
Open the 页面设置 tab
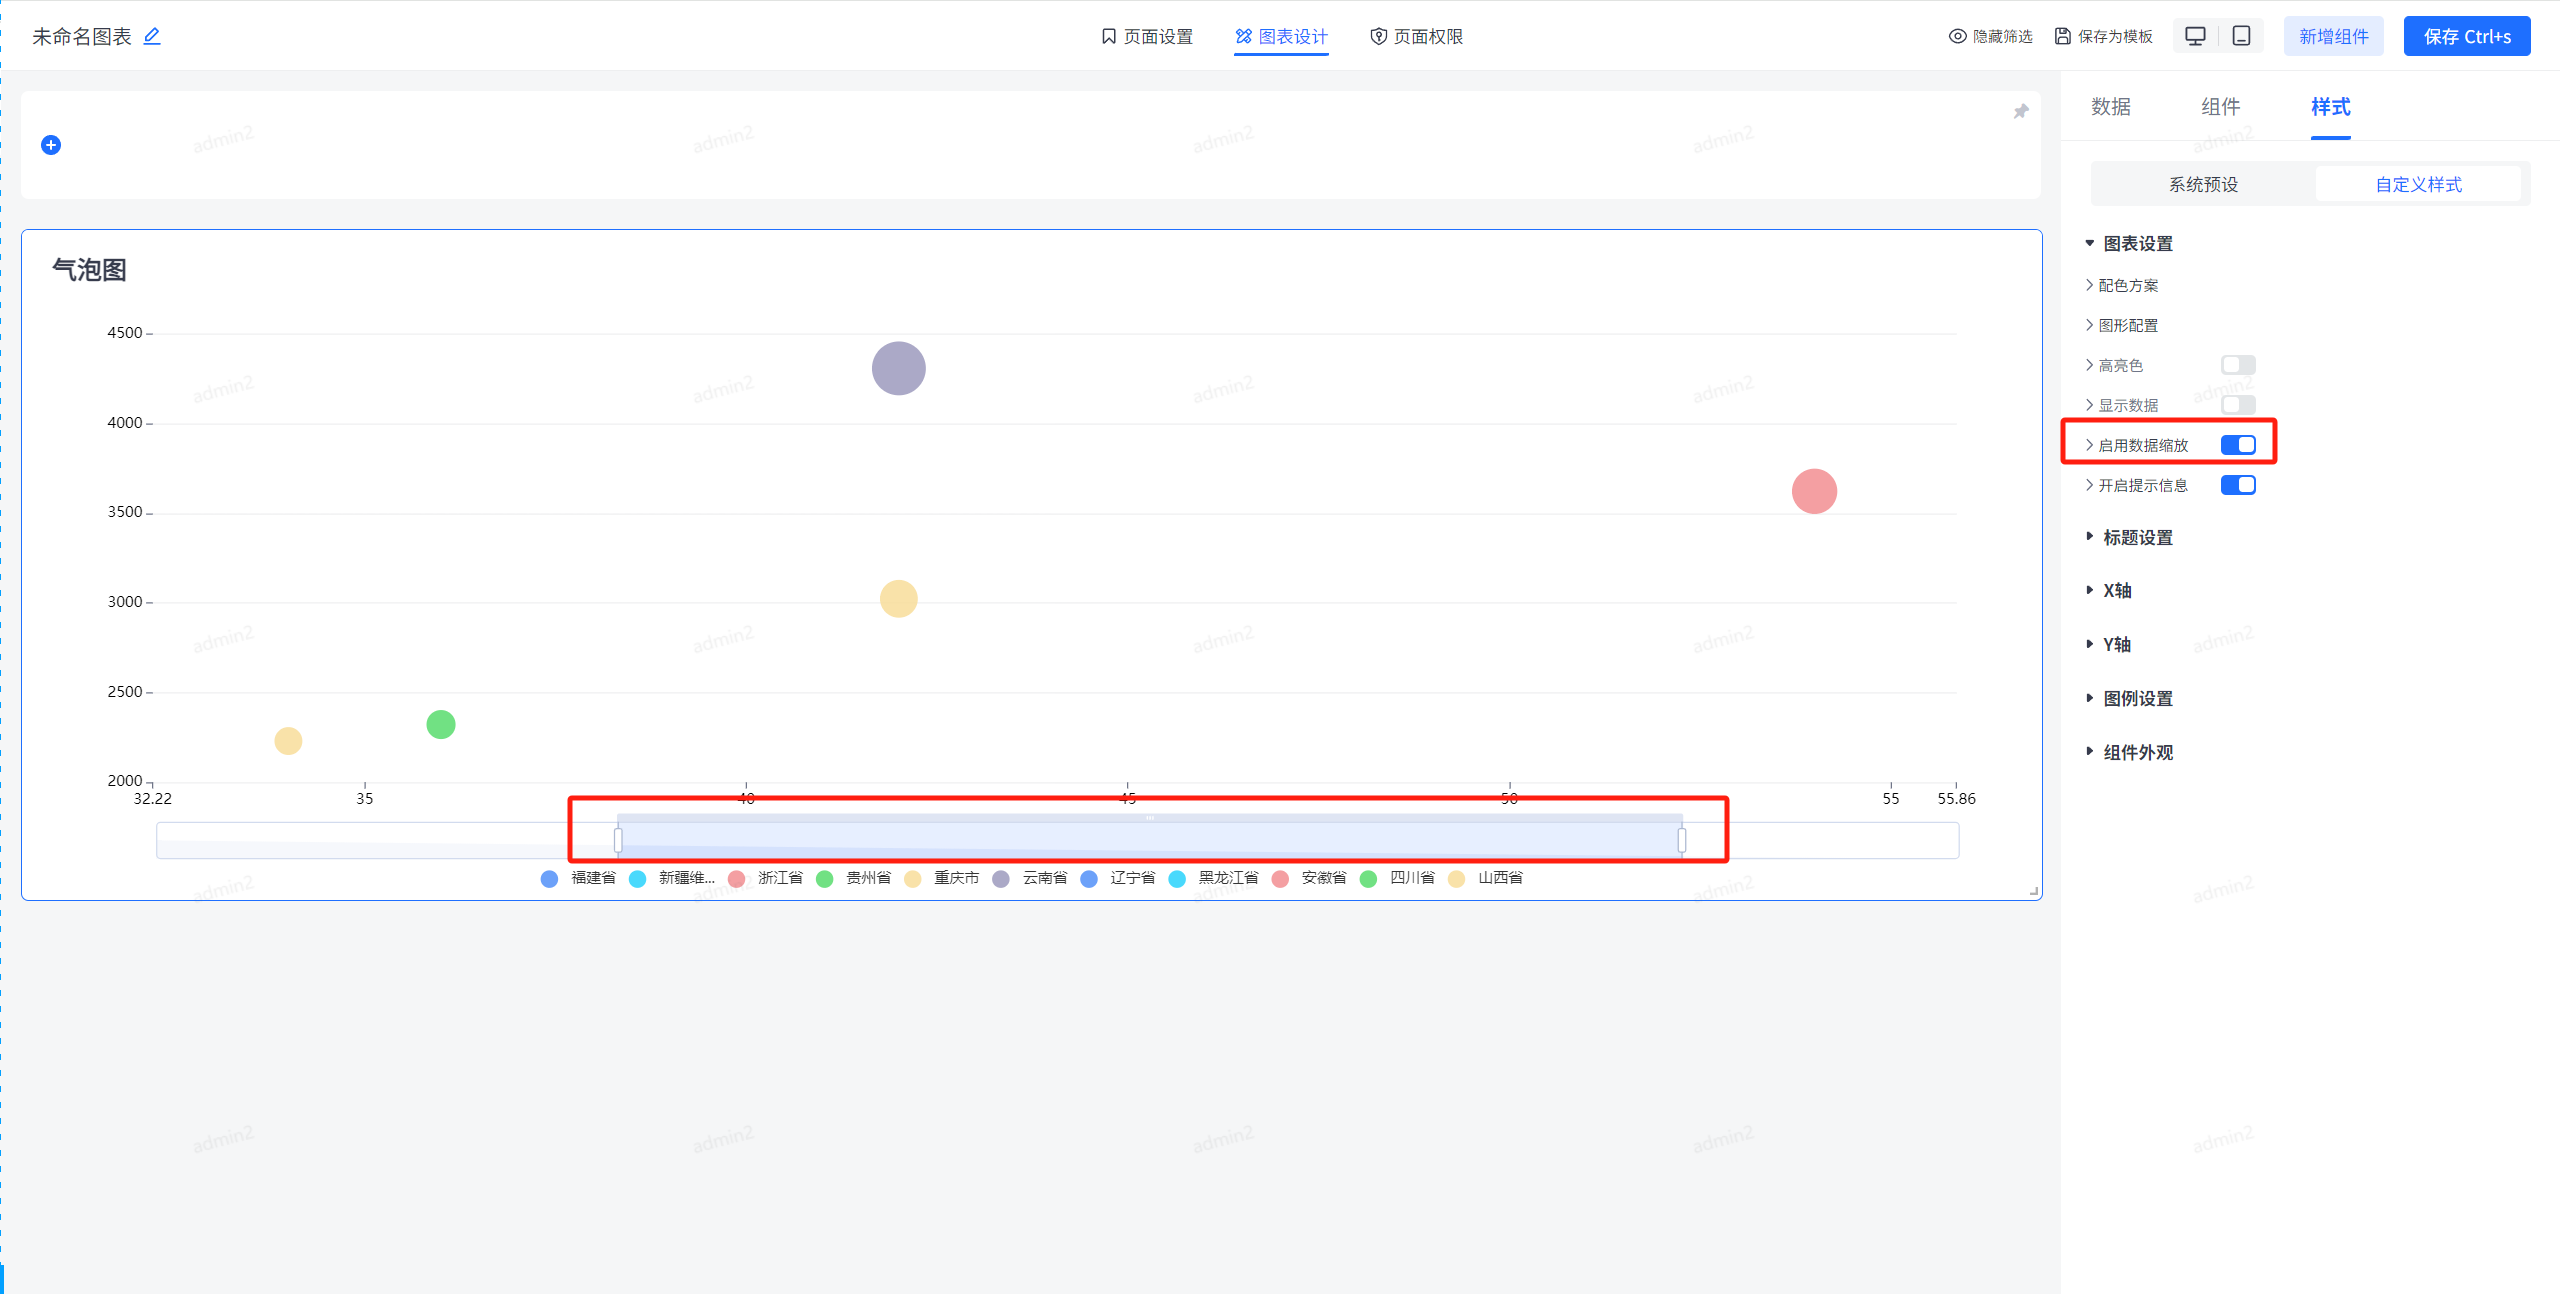pyautogui.click(x=1147, y=36)
